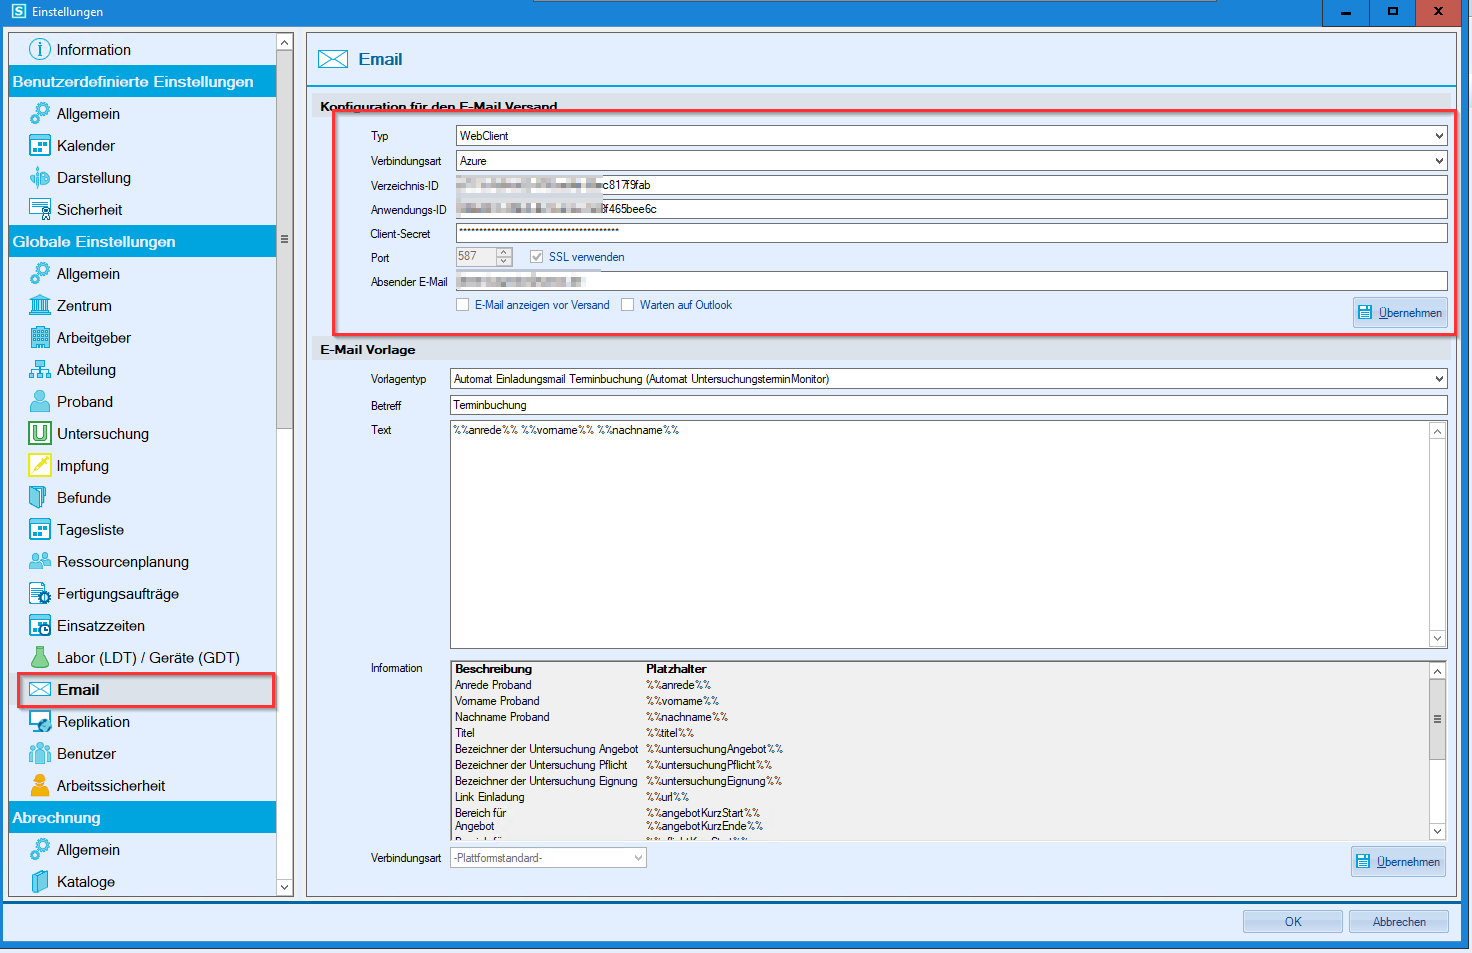Open the Vorlagentyp dropdown
The width and height of the screenshot is (1472, 953).
tap(948, 379)
